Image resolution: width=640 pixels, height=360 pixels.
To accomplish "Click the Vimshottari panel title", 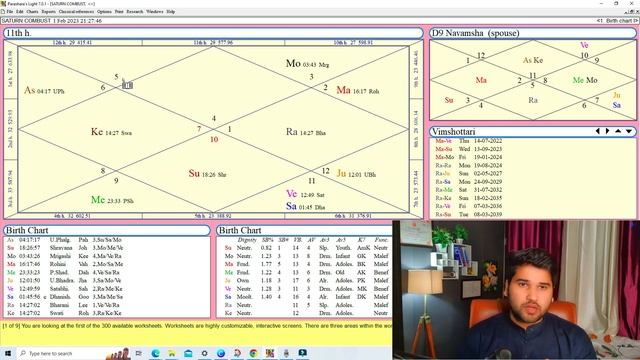I will tap(533, 131).
